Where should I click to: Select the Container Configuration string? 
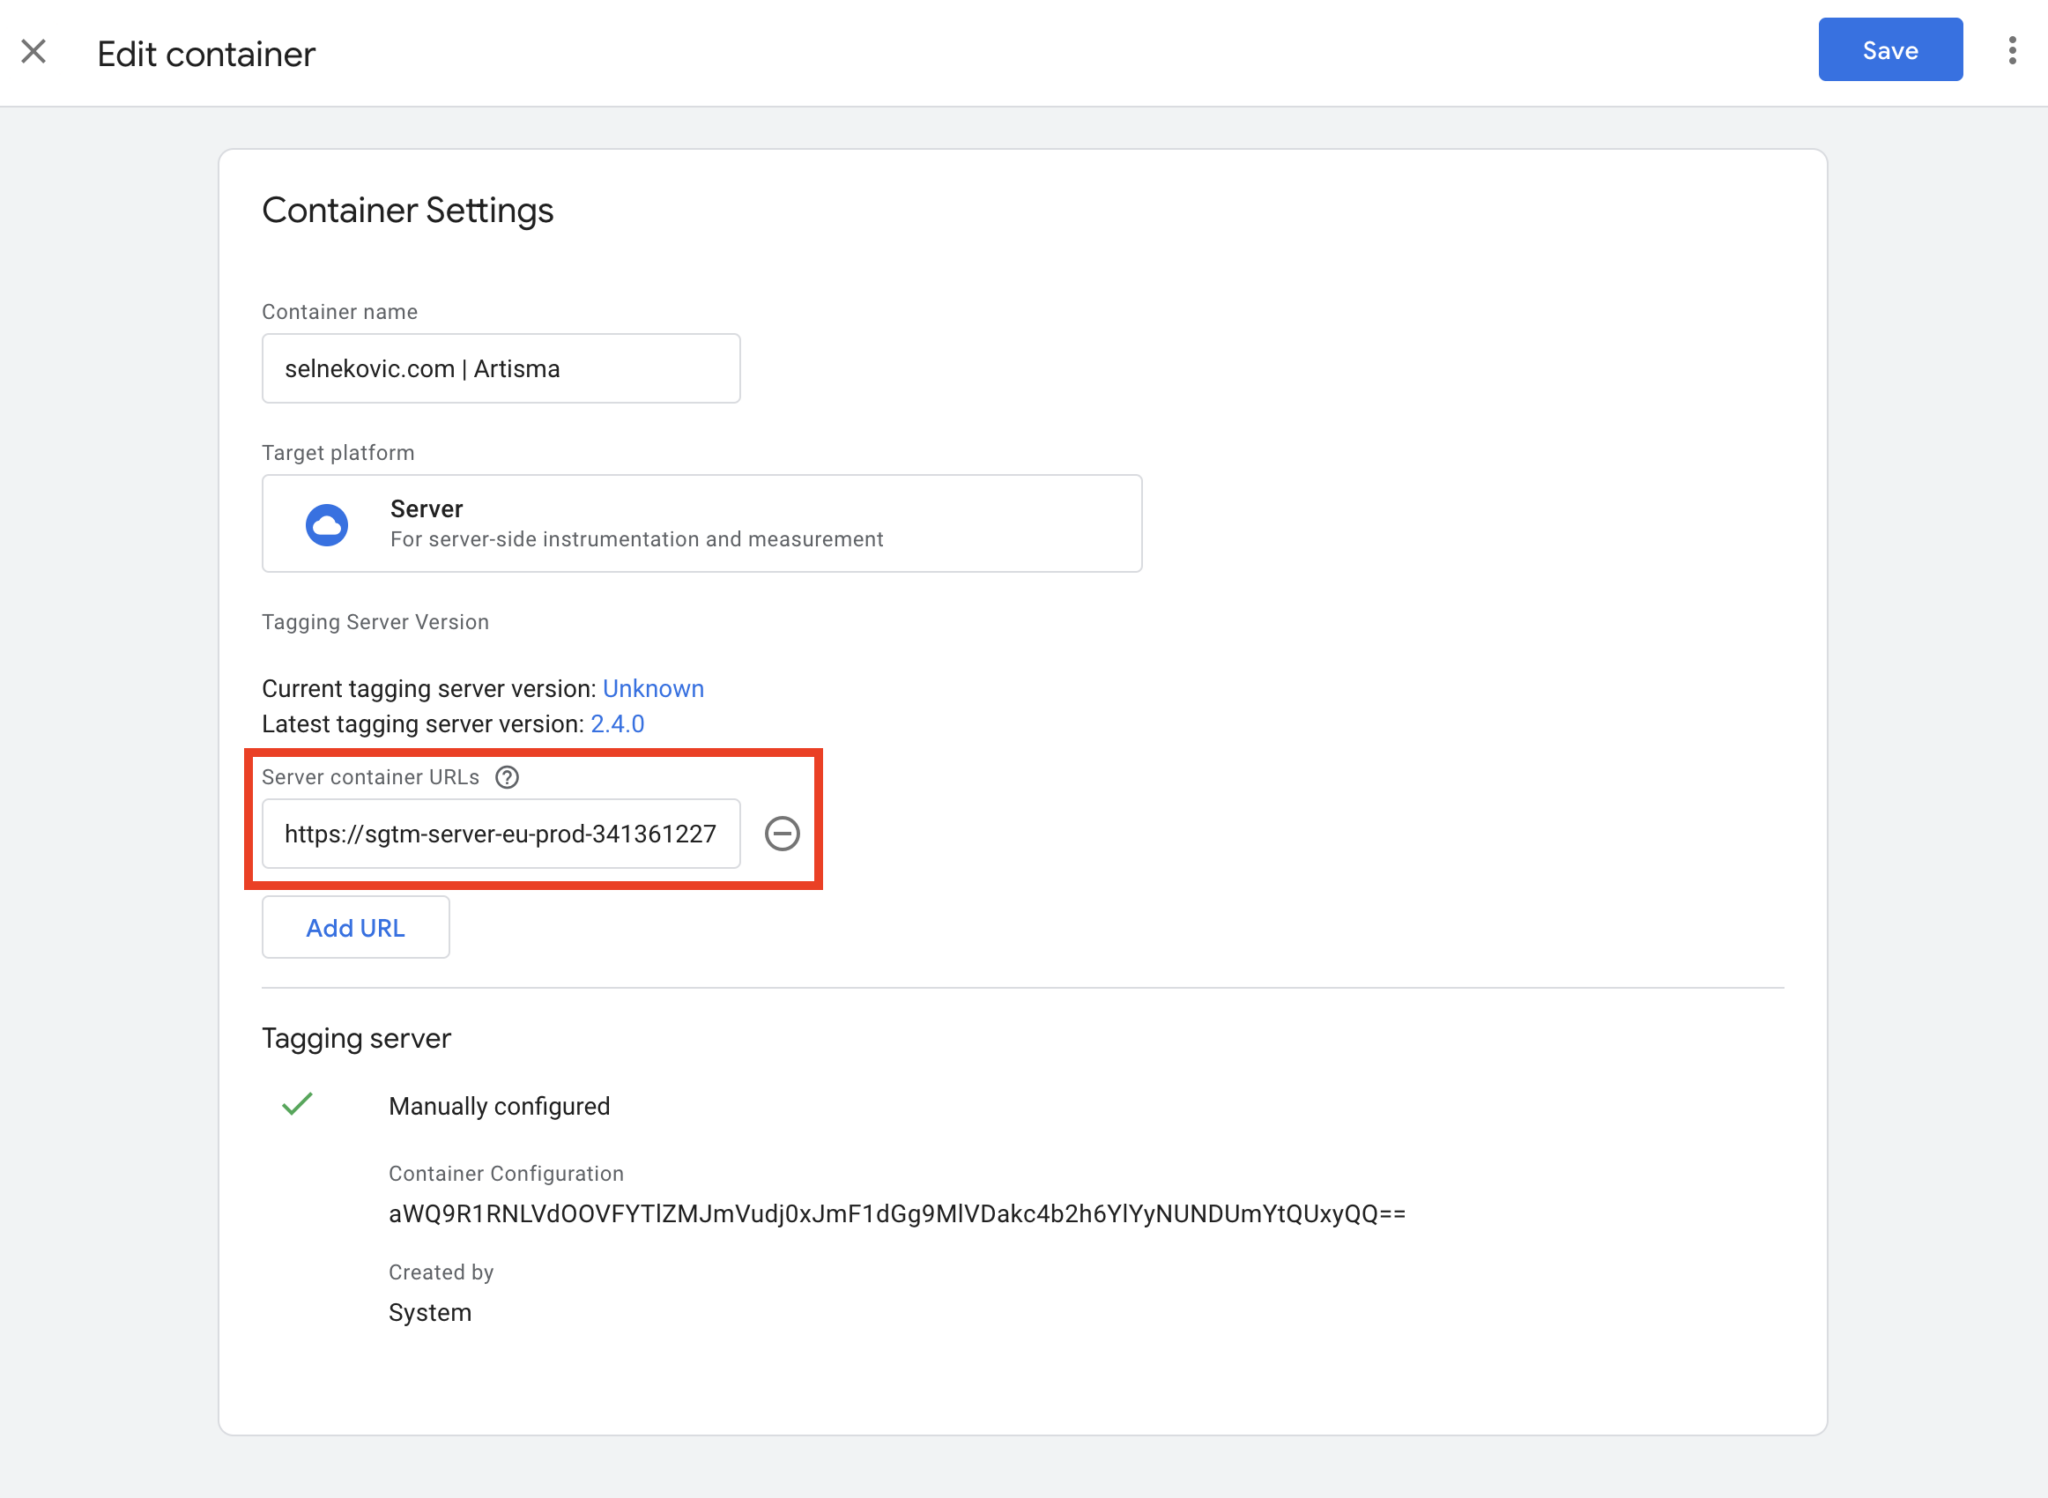897,1213
